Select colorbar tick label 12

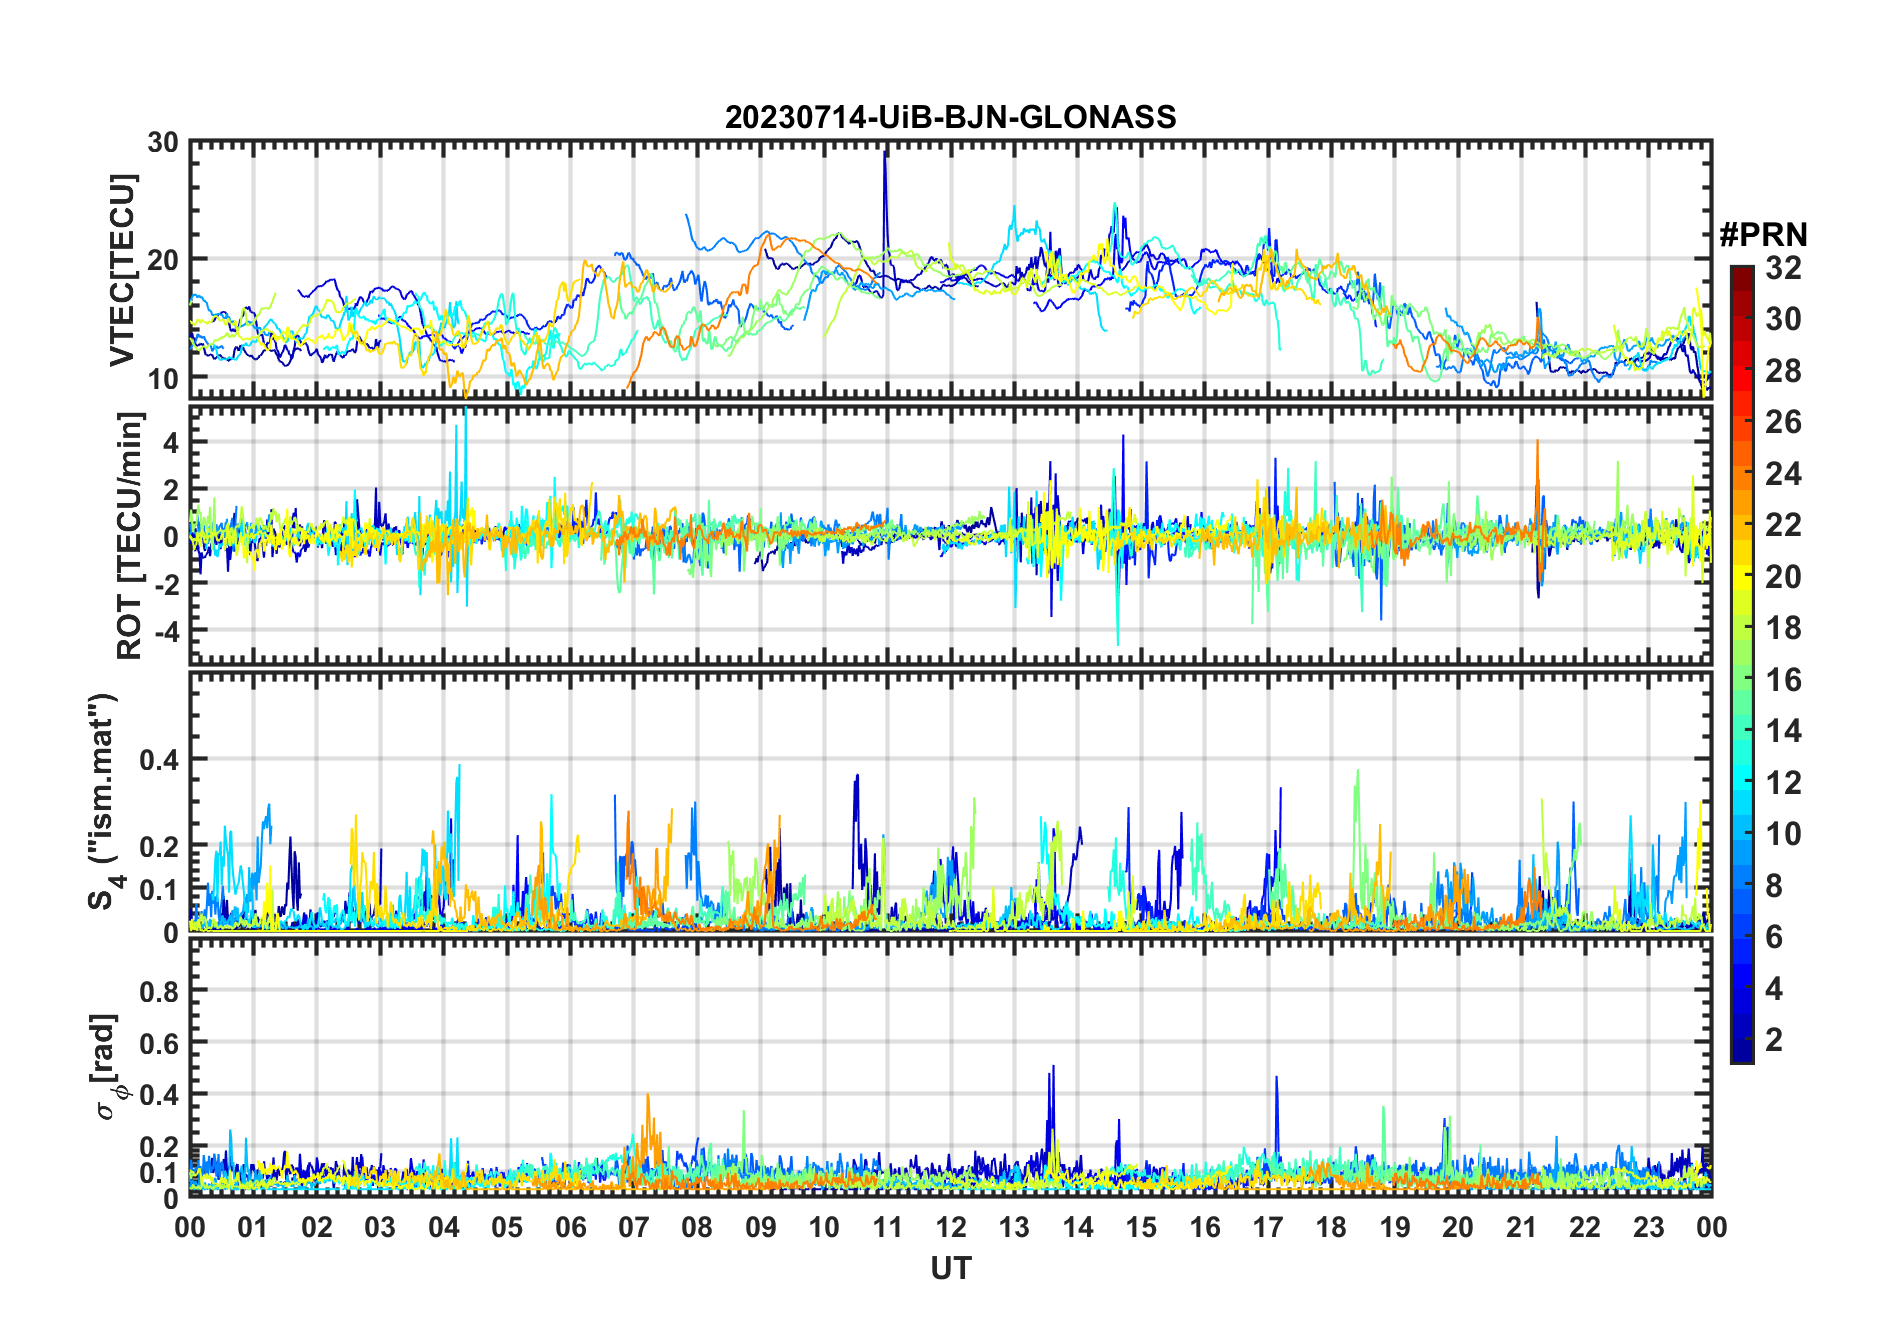pyautogui.click(x=1784, y=783)
